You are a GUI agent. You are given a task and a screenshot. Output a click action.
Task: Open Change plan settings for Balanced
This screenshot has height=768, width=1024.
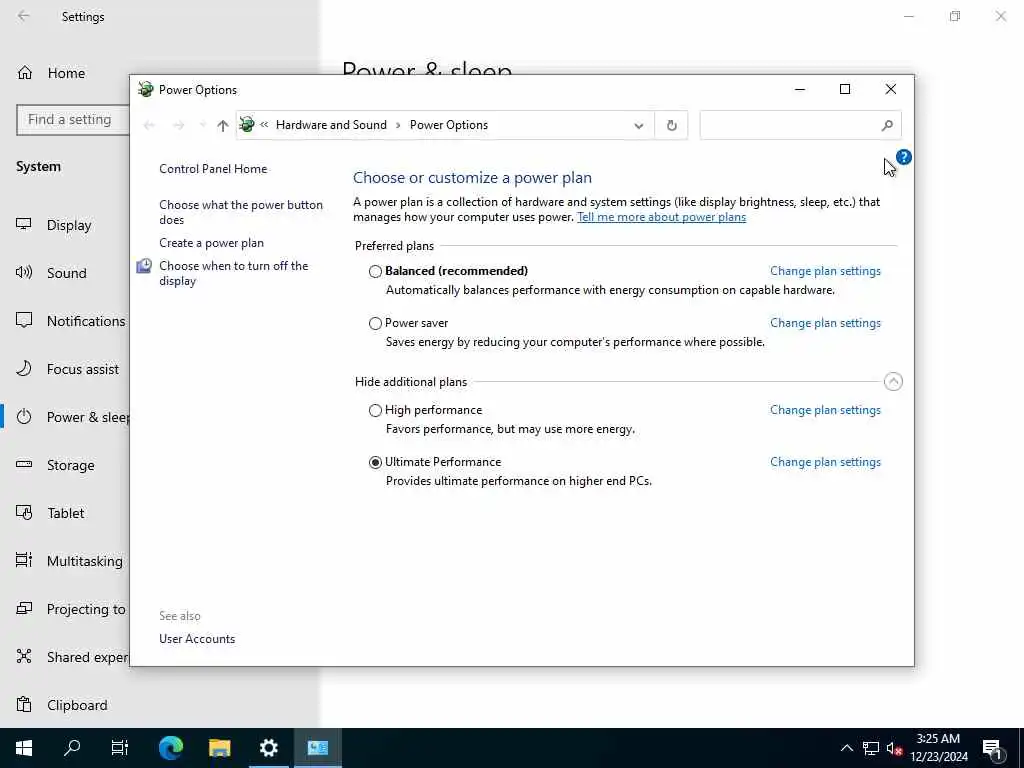point(825,271)
